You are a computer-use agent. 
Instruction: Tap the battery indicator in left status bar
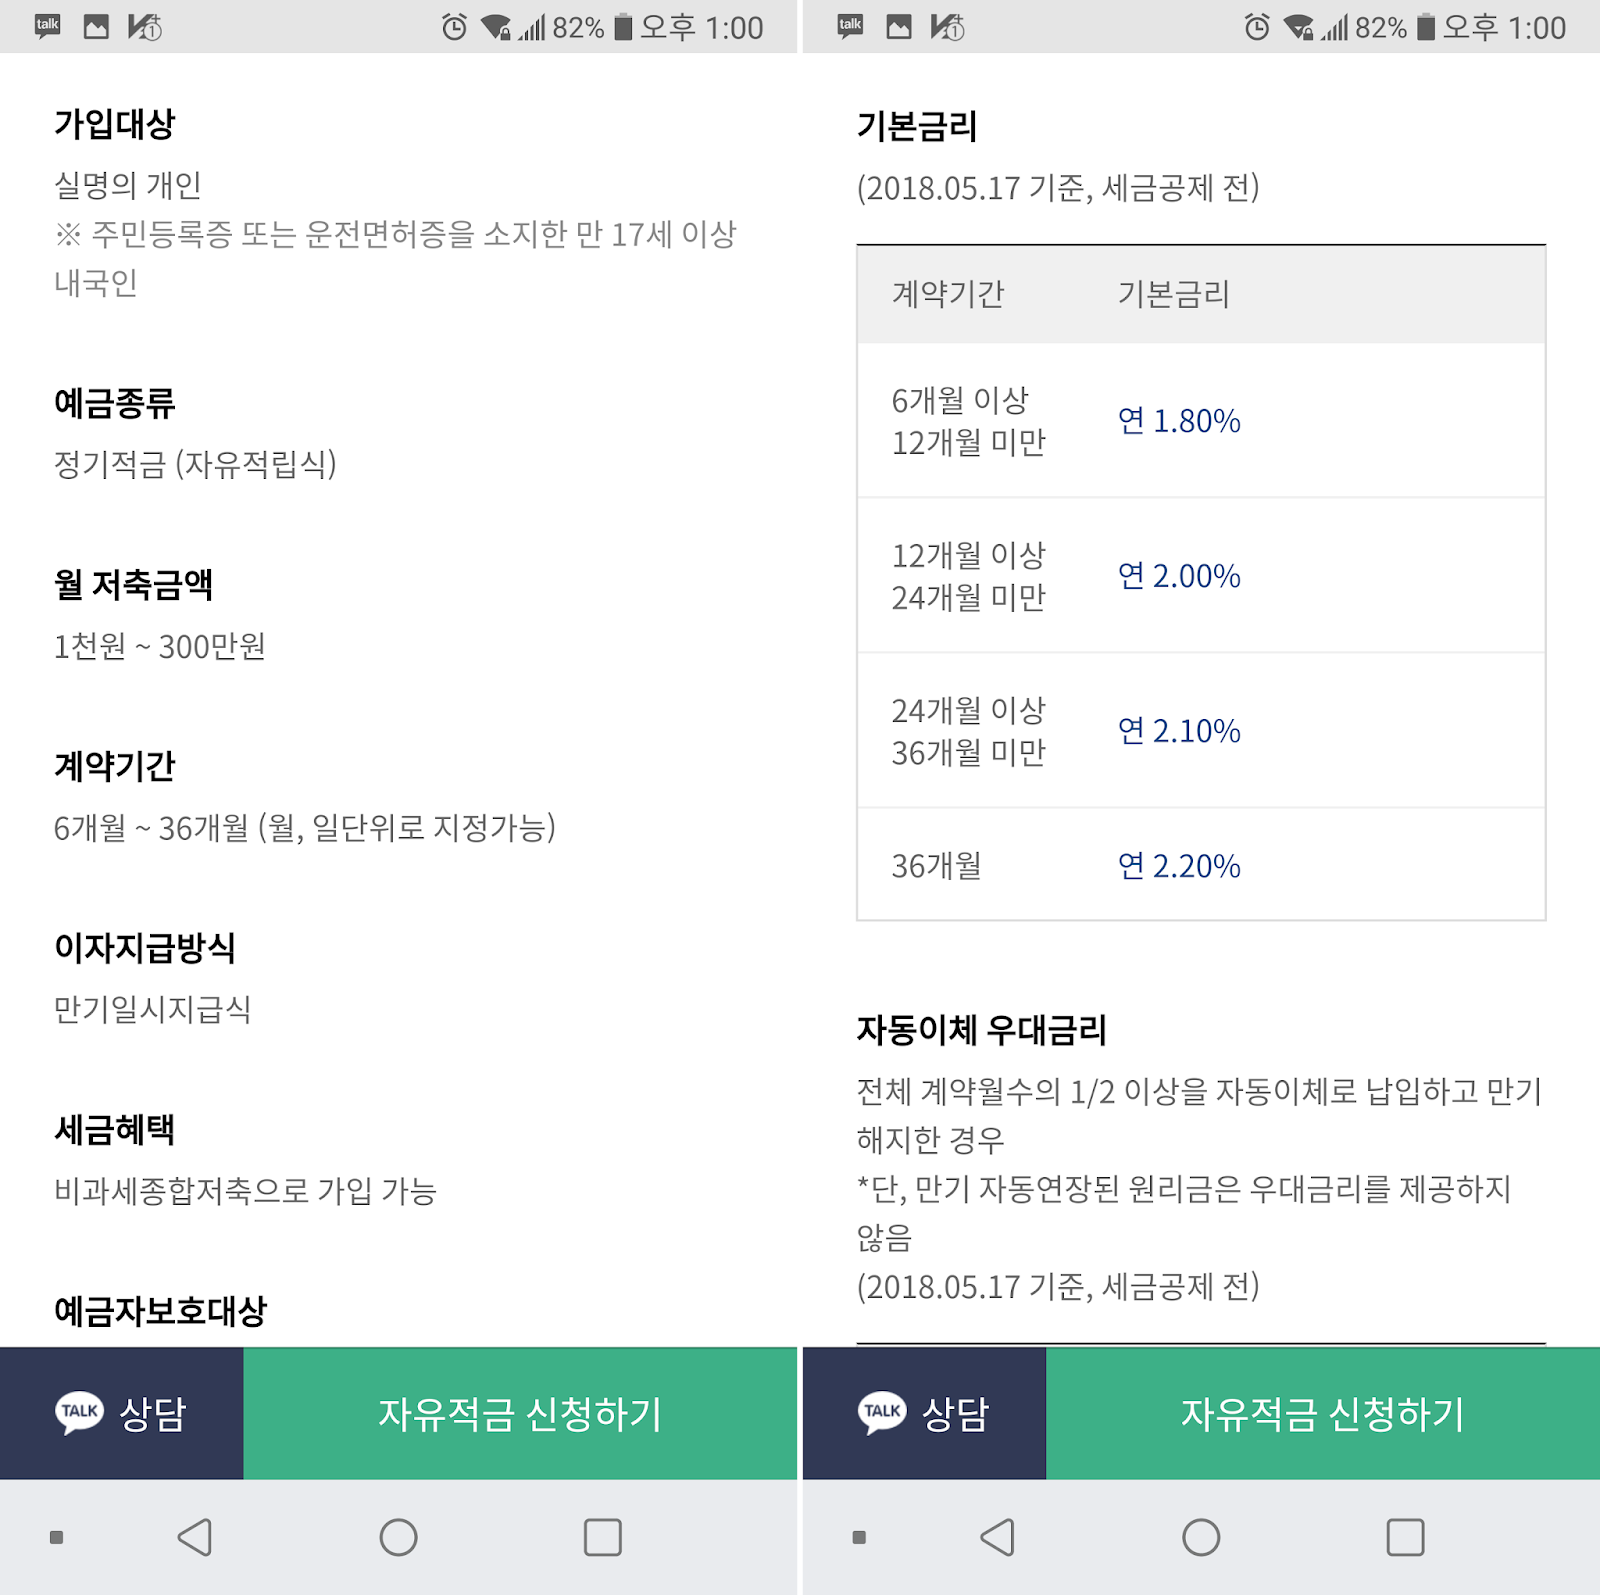623,27
